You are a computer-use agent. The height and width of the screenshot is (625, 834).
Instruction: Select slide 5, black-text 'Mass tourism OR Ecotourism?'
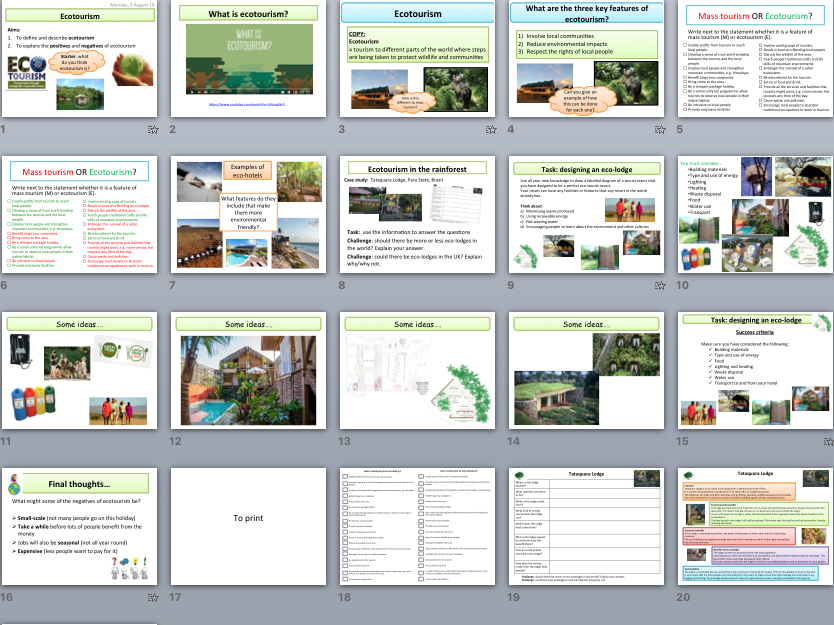tap(754, 60)
